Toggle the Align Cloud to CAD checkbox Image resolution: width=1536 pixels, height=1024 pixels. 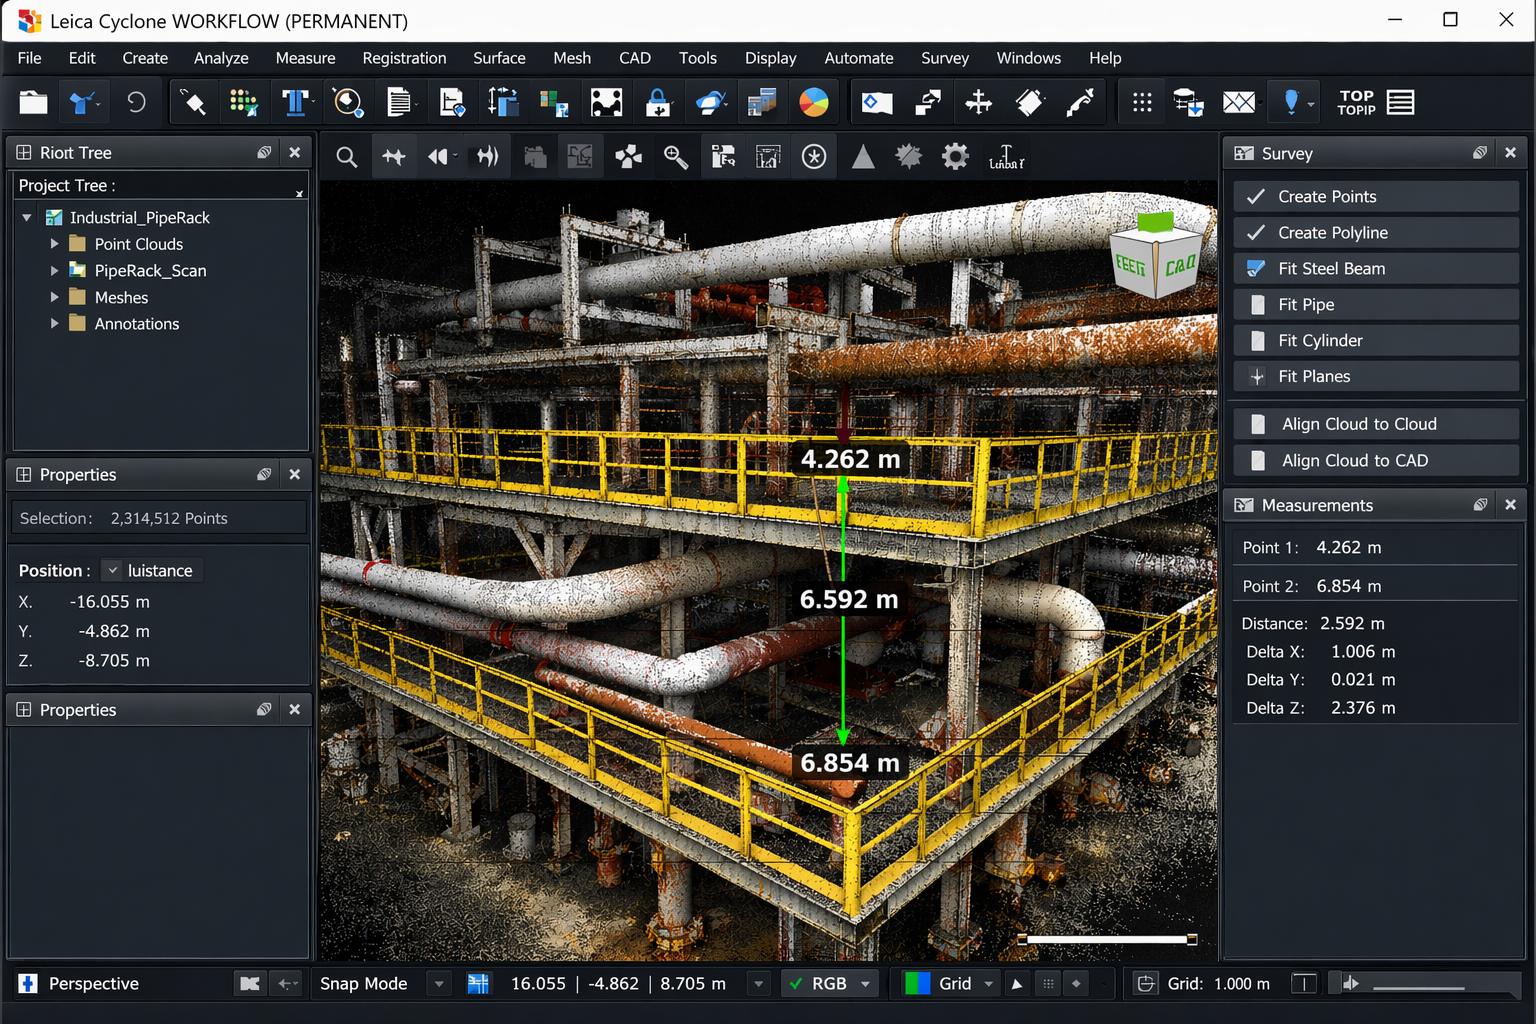[1259, 460]
